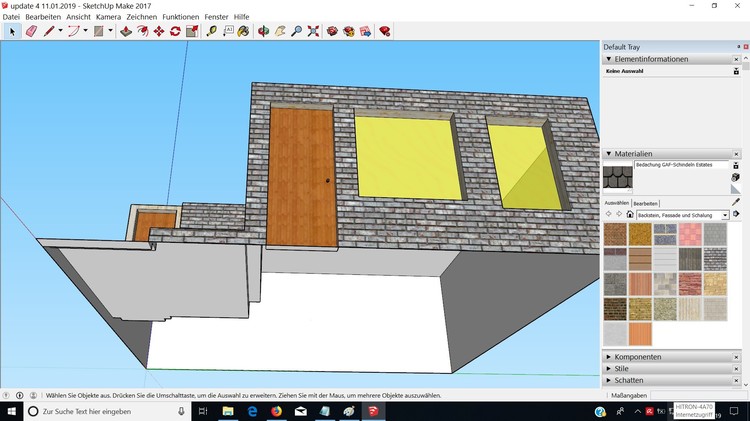Choose the Arc drawing tool

tap(73, 32)
